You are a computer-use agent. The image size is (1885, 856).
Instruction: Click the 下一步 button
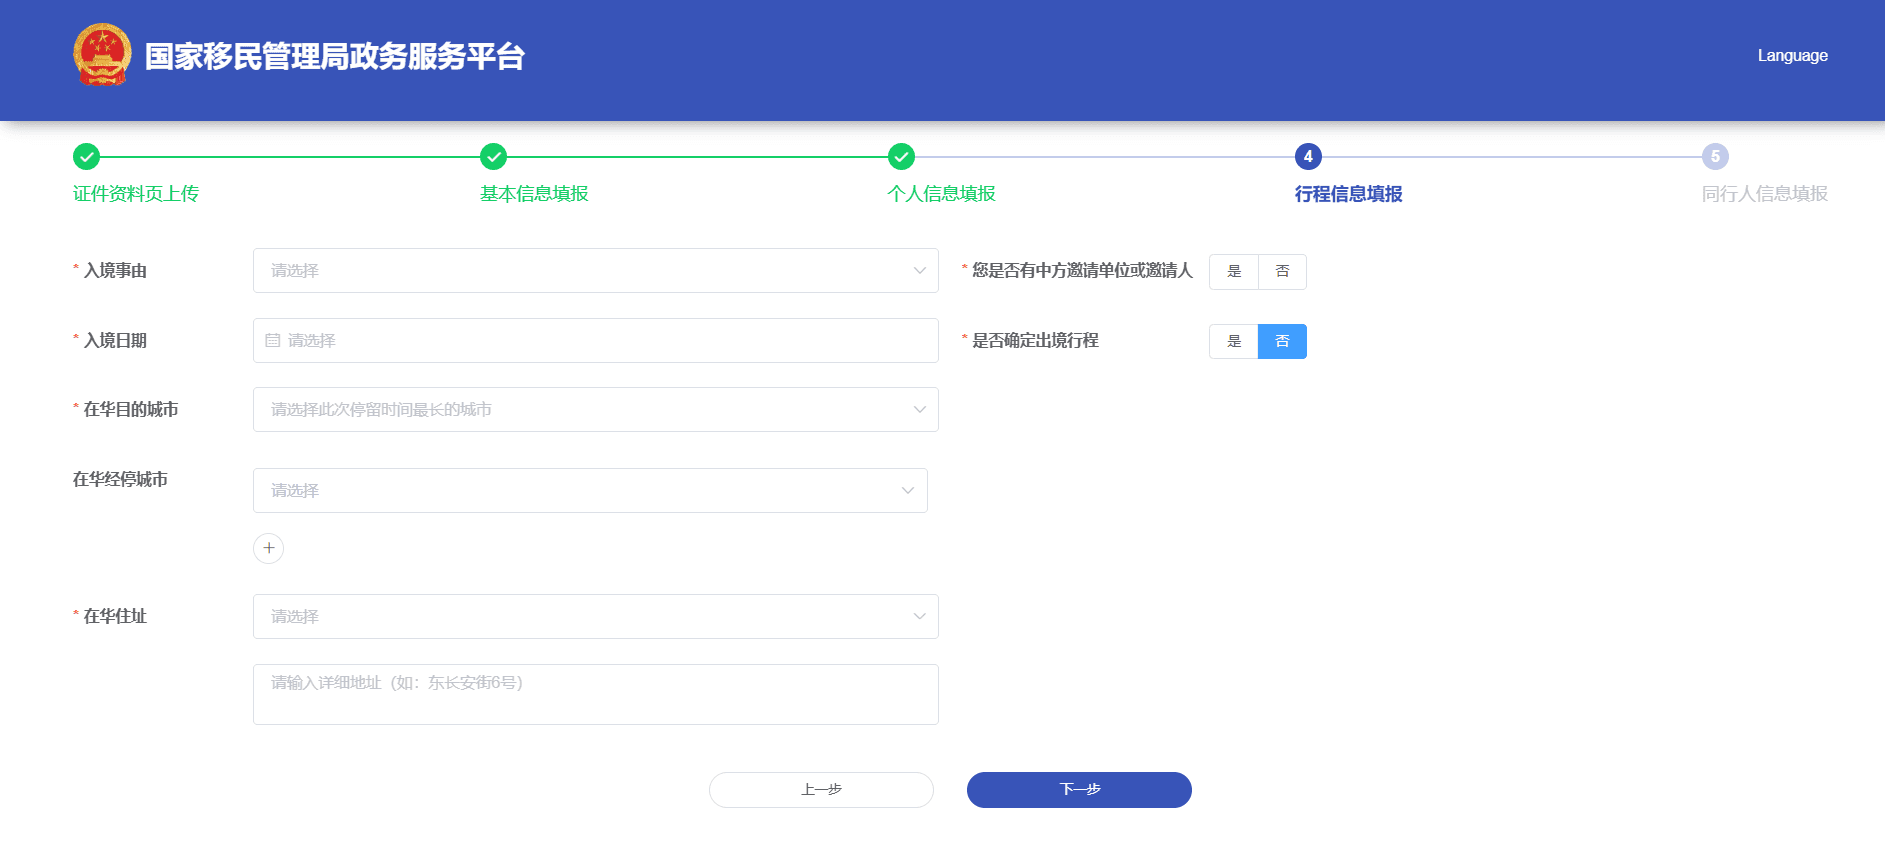point(1079,790)
